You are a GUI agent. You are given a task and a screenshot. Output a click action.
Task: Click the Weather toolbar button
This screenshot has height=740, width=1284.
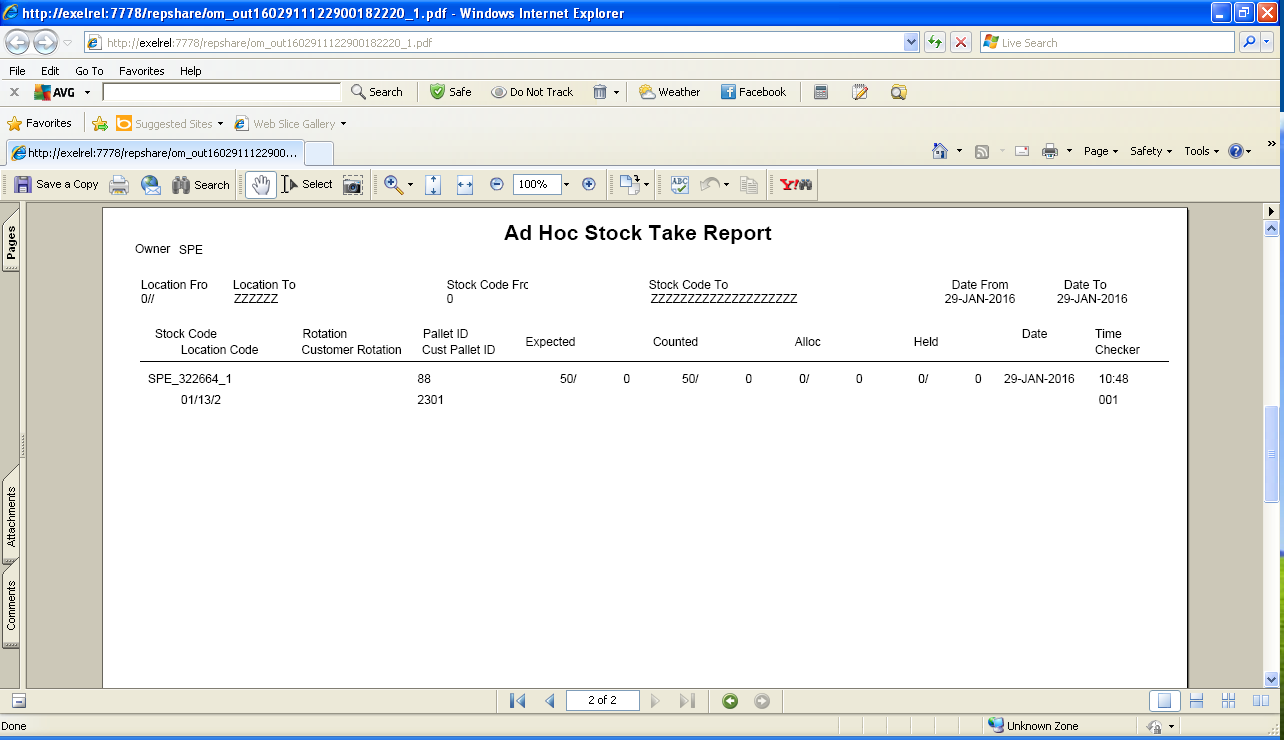(x=670, y=92)
